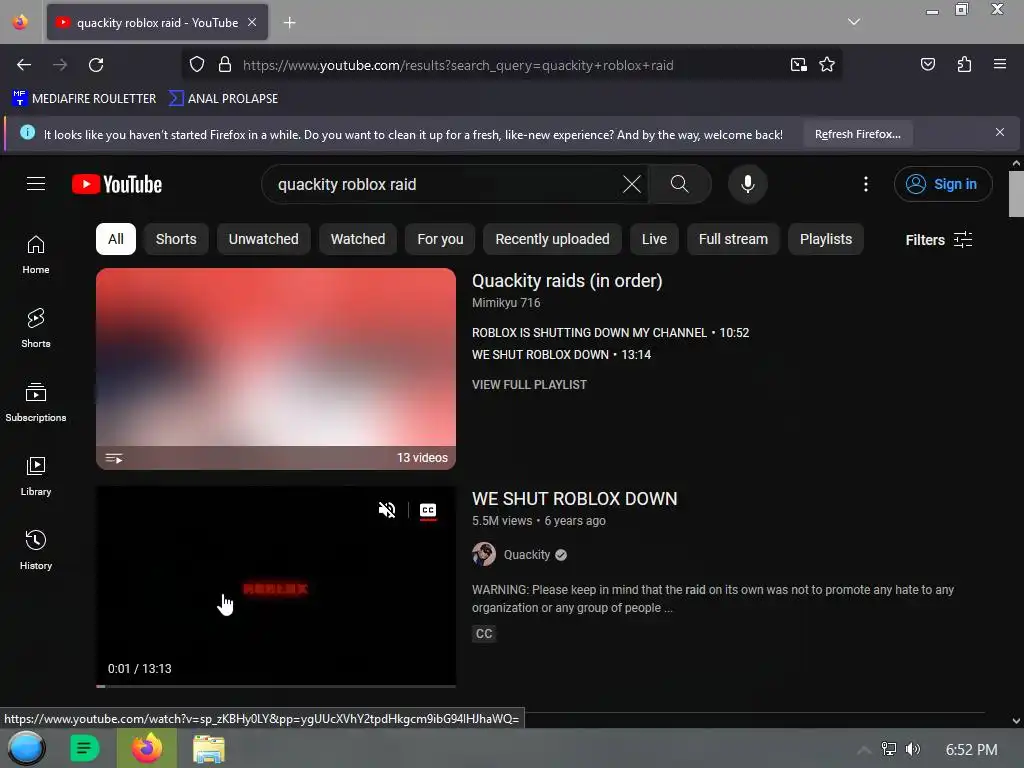Select the Playlists filter chip
The image size is (1024, 768).
[826, 239]
